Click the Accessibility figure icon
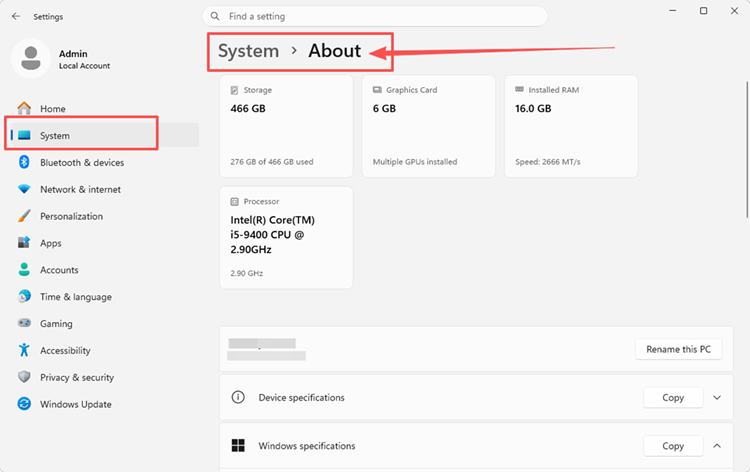This screenshot has height=472, width=750. pos(24,350)
